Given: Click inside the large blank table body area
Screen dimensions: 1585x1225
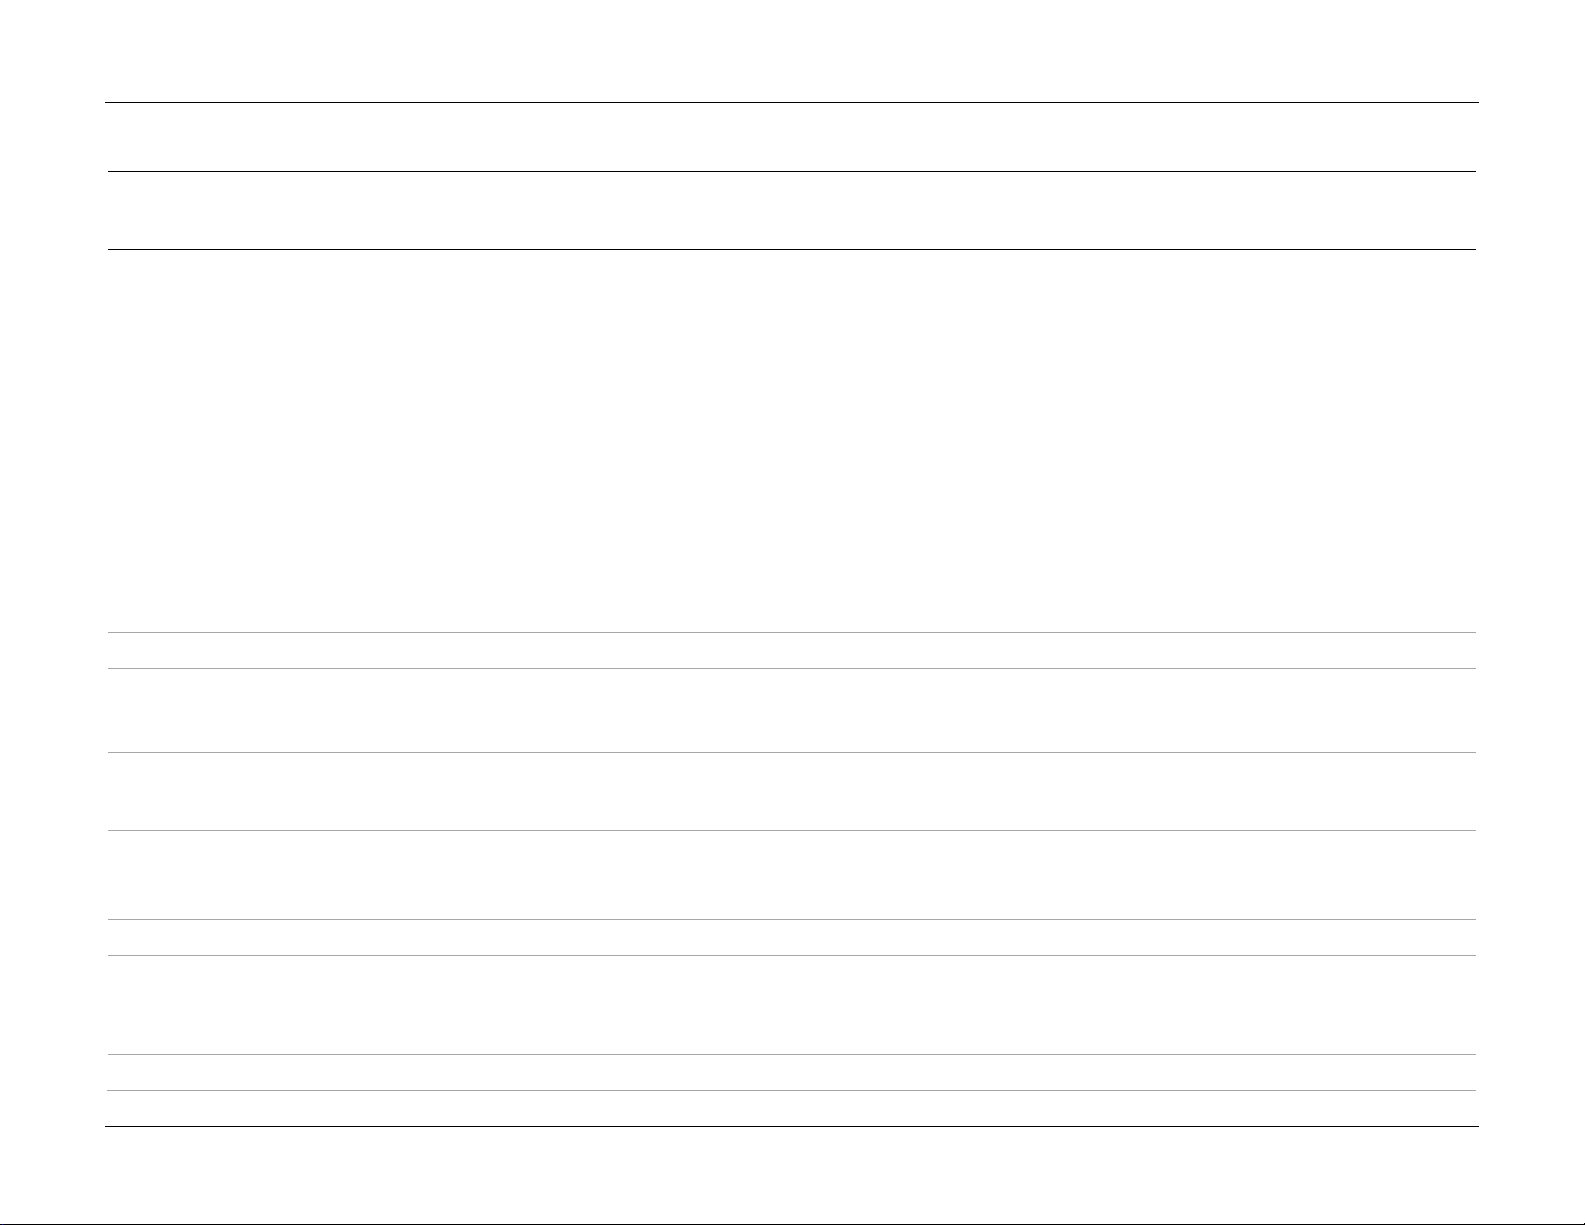Looking at the screenshot, I should (792, 441).
